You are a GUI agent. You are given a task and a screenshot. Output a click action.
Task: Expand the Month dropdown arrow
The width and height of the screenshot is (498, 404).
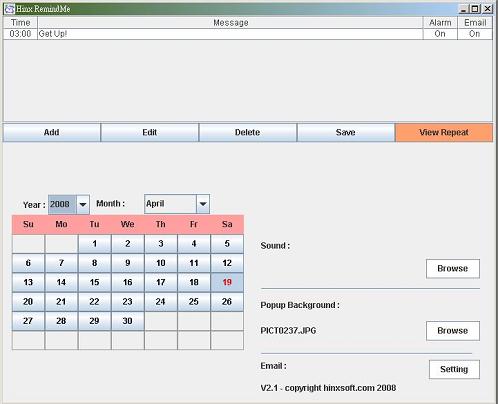[203, 204]
